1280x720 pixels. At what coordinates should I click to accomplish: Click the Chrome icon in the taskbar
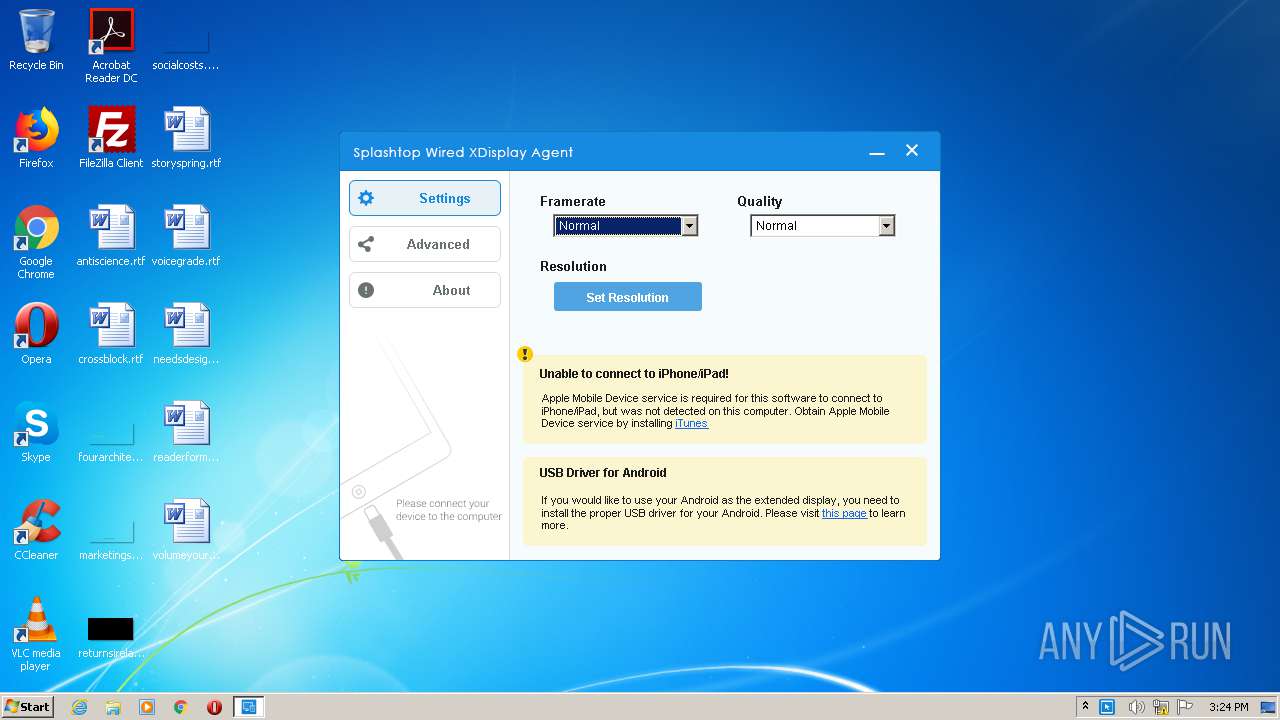coord(181,707)
